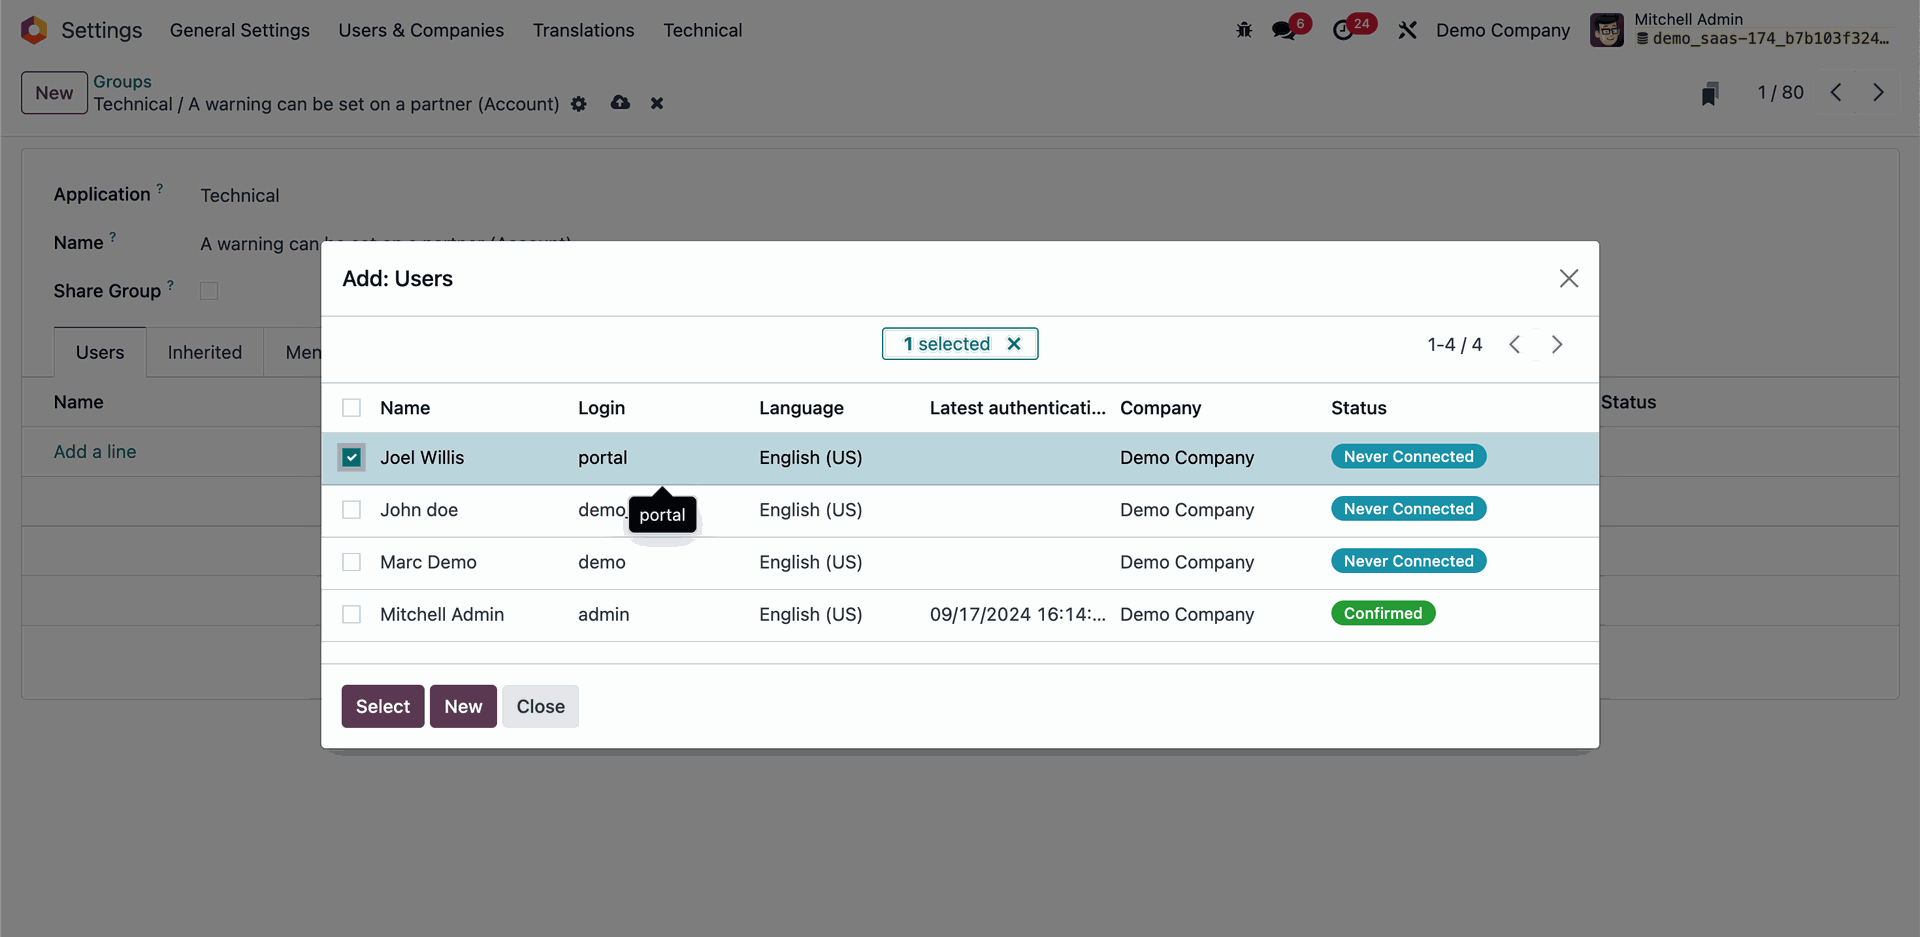Open Demo Company switcher
Screen dimensions: 1920x937
coord(1503,30)
